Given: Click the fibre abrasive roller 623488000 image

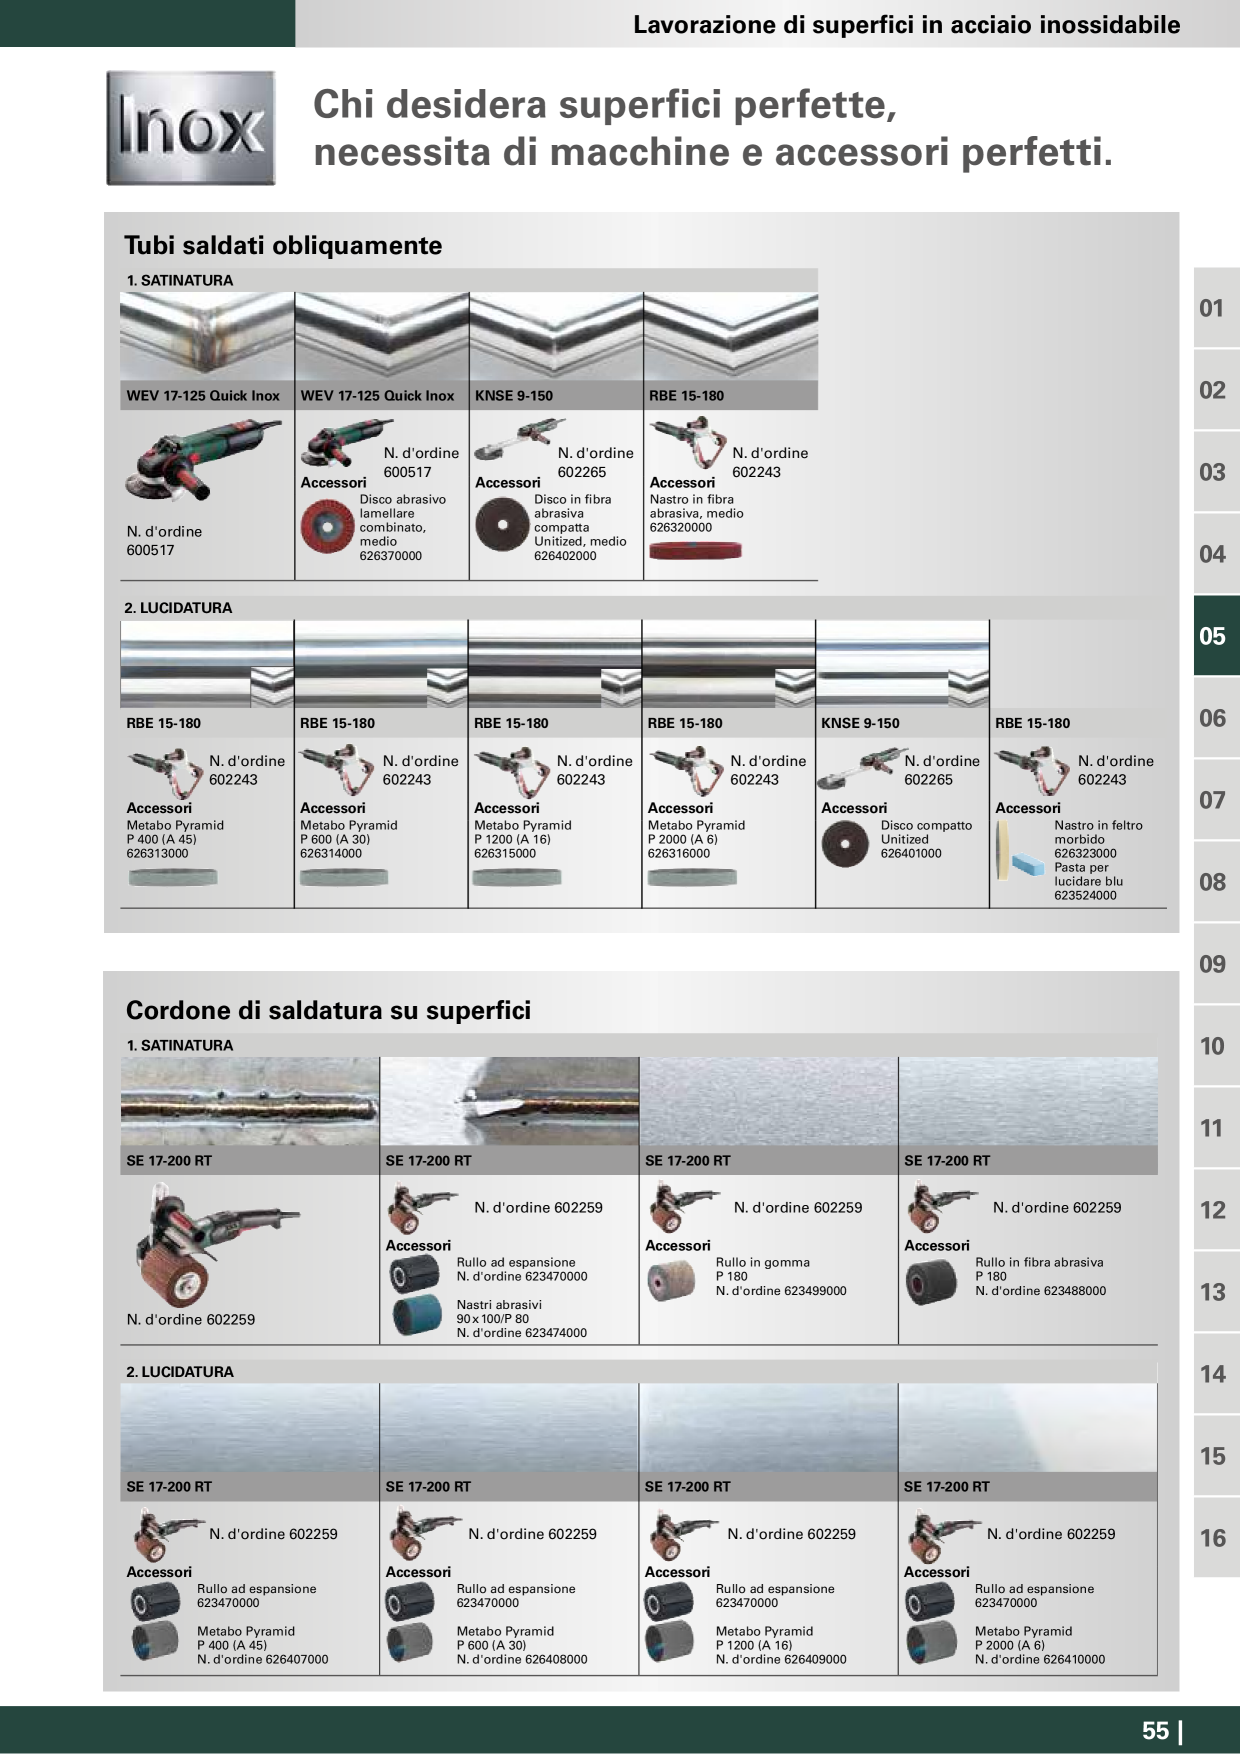Looking at the screenshot, I should 931,1283.
